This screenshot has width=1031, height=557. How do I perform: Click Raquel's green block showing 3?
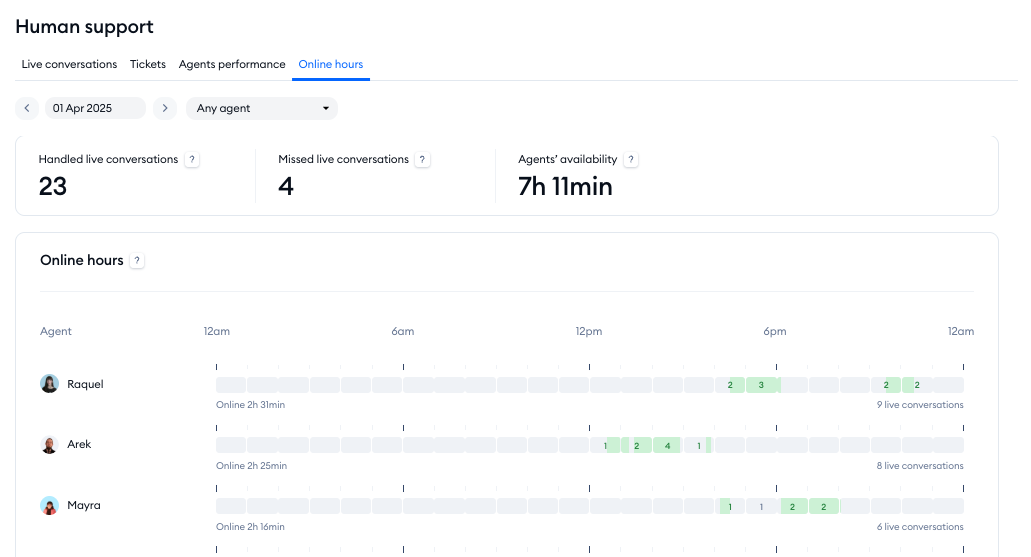(x=761, y=385)
